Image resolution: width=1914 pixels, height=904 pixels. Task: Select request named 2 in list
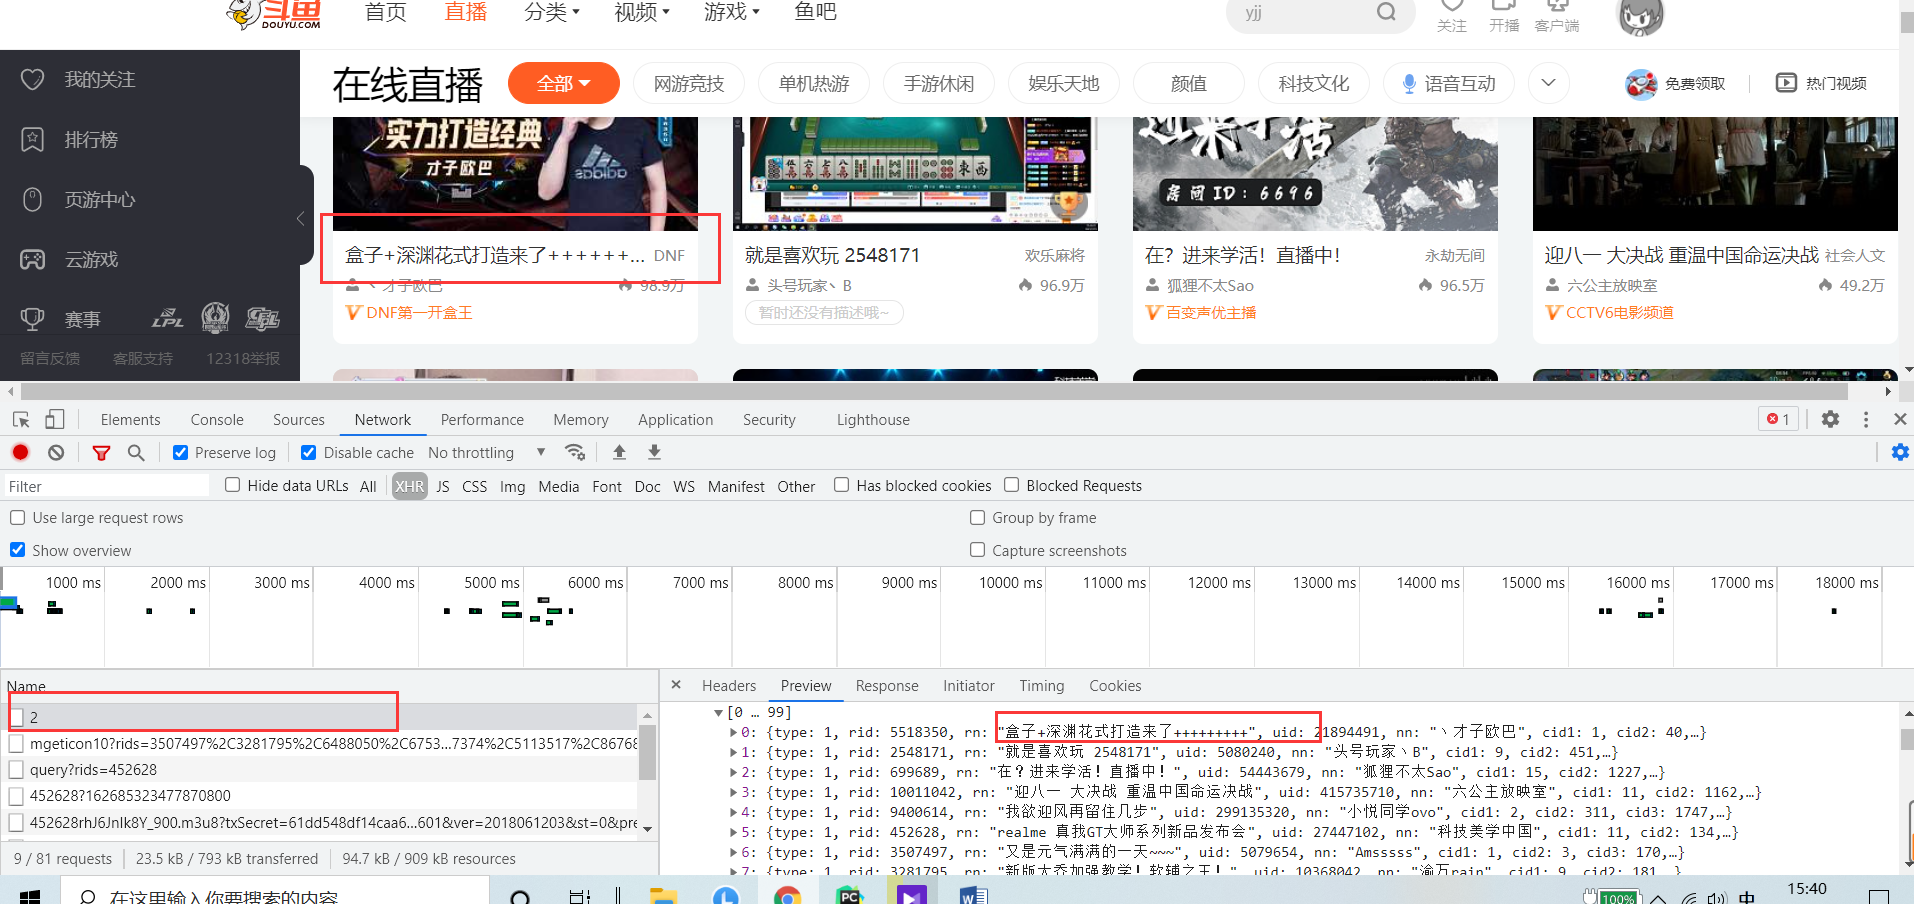[320, 717]
